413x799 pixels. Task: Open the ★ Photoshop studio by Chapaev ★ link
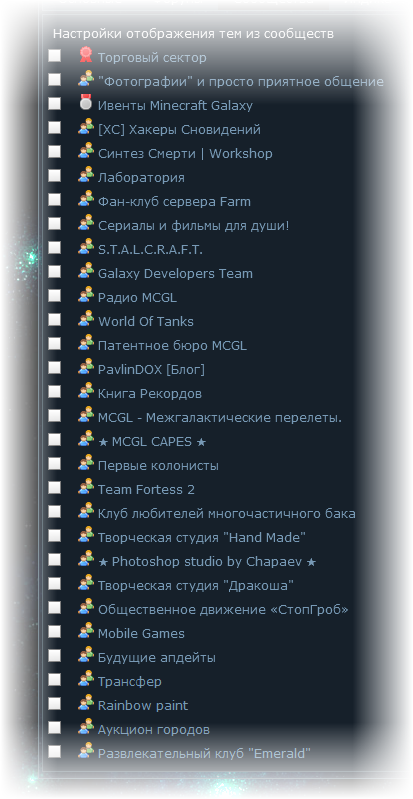click(207, 562)
